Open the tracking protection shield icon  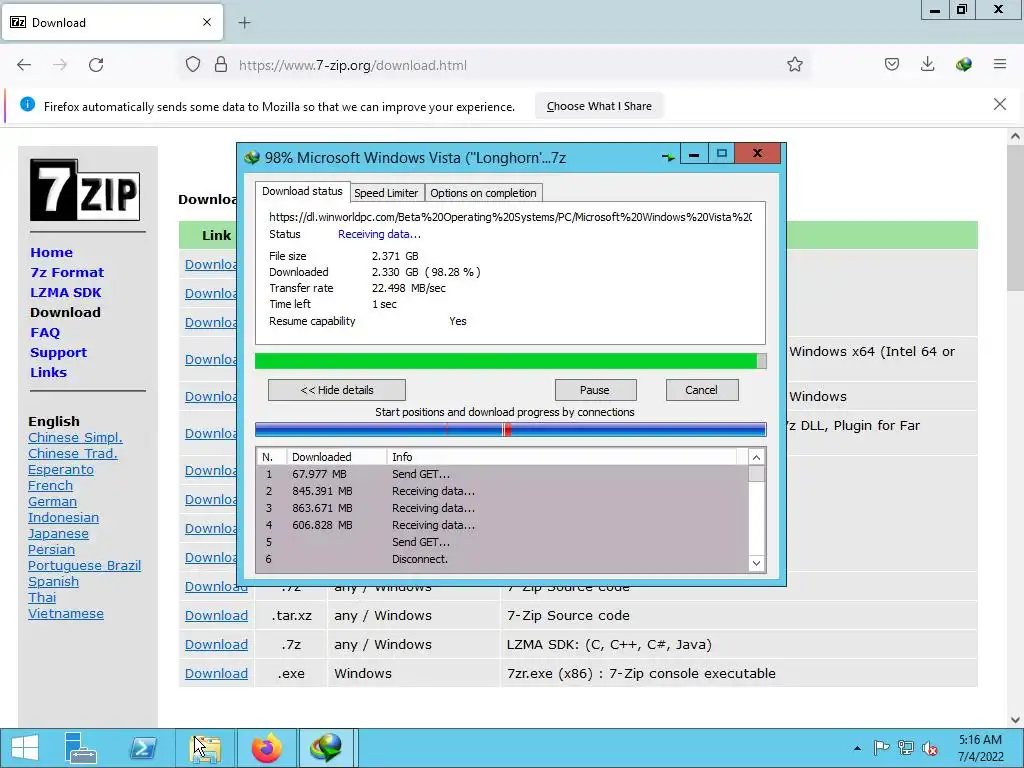tap(193, 65)
